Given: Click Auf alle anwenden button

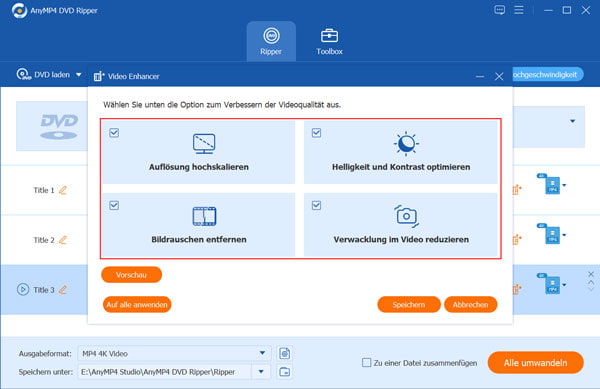Looking at the screenshot, I should [x=137, y=304].
